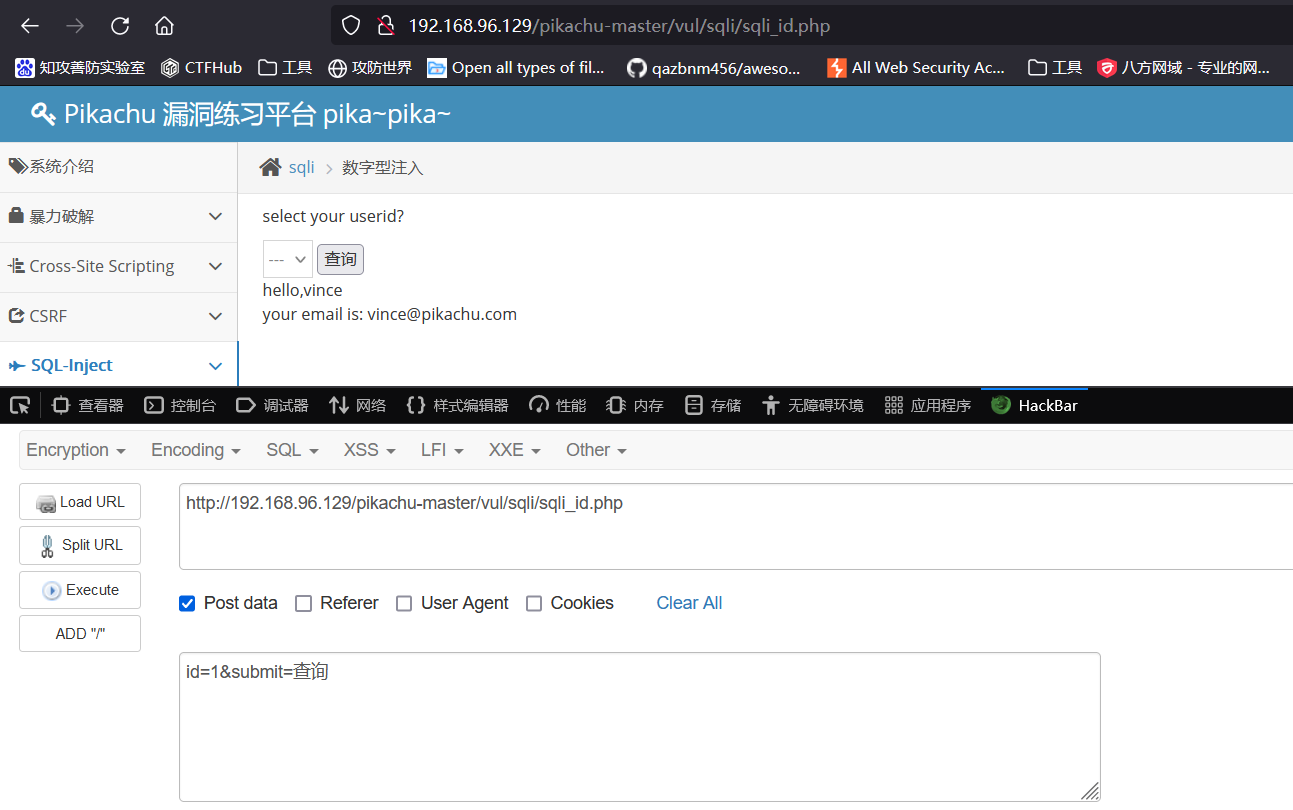Open the userid select dropdown

point(288,259)
